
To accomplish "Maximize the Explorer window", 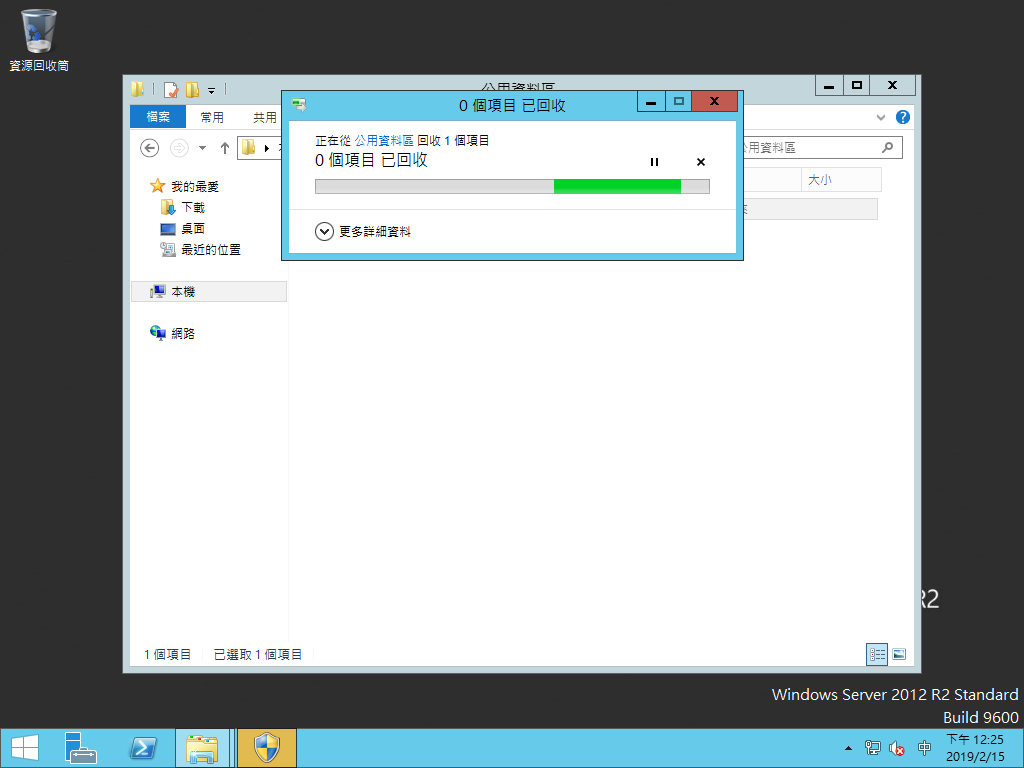I will (x=857, y=86).
